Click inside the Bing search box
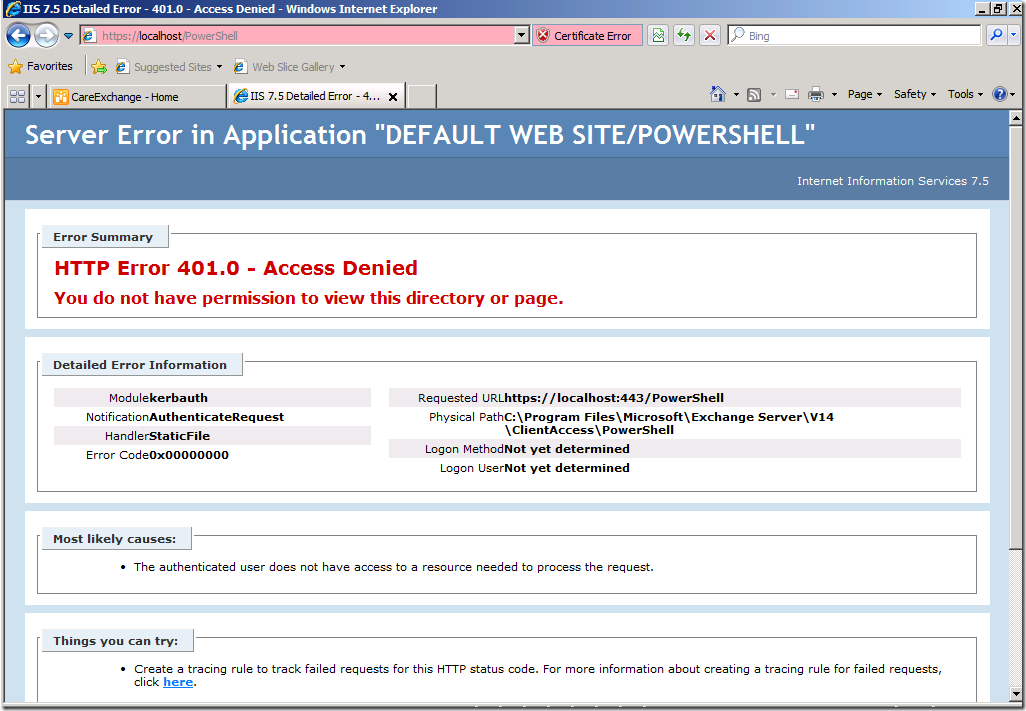Screen dimensions: 1026x711 click(x=854, y=36)
